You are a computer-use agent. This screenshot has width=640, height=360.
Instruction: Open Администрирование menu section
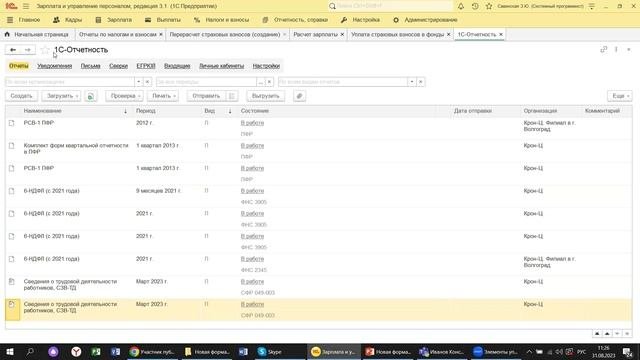(425, 20)
